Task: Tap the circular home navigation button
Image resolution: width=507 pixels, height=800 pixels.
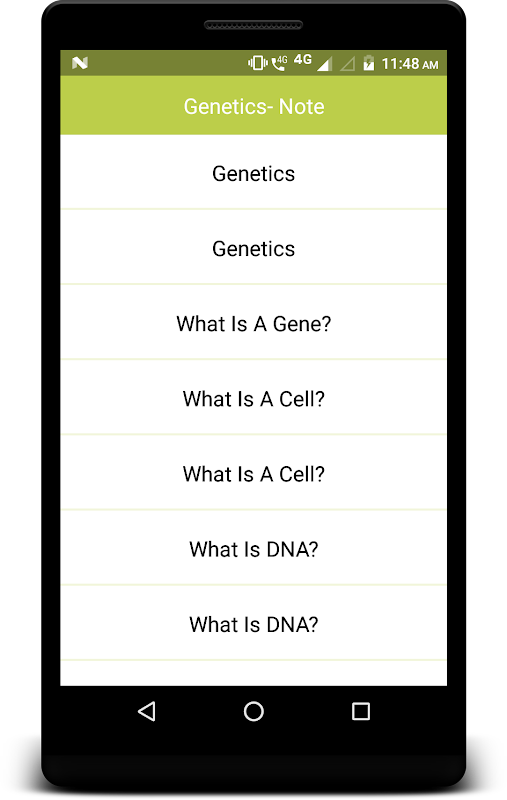Action: [x=254, y=711]
